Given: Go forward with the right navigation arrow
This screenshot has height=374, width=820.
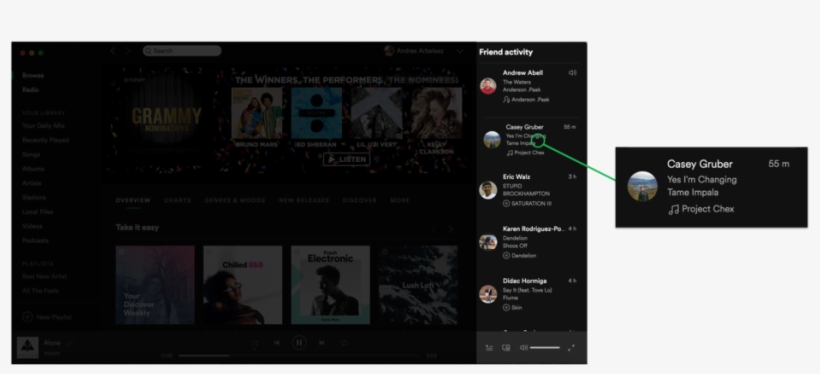Looking at the screenshot, I should pyautogui.click(x=128, y=51).
